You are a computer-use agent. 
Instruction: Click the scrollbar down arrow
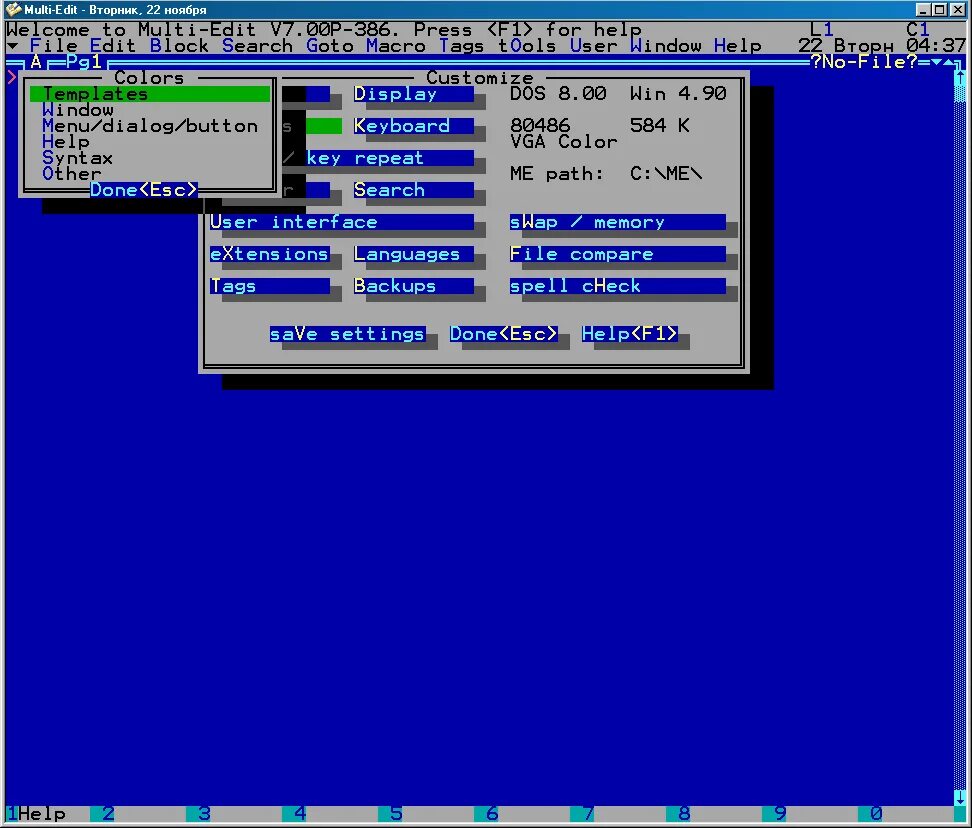click(x=960, y=797)
